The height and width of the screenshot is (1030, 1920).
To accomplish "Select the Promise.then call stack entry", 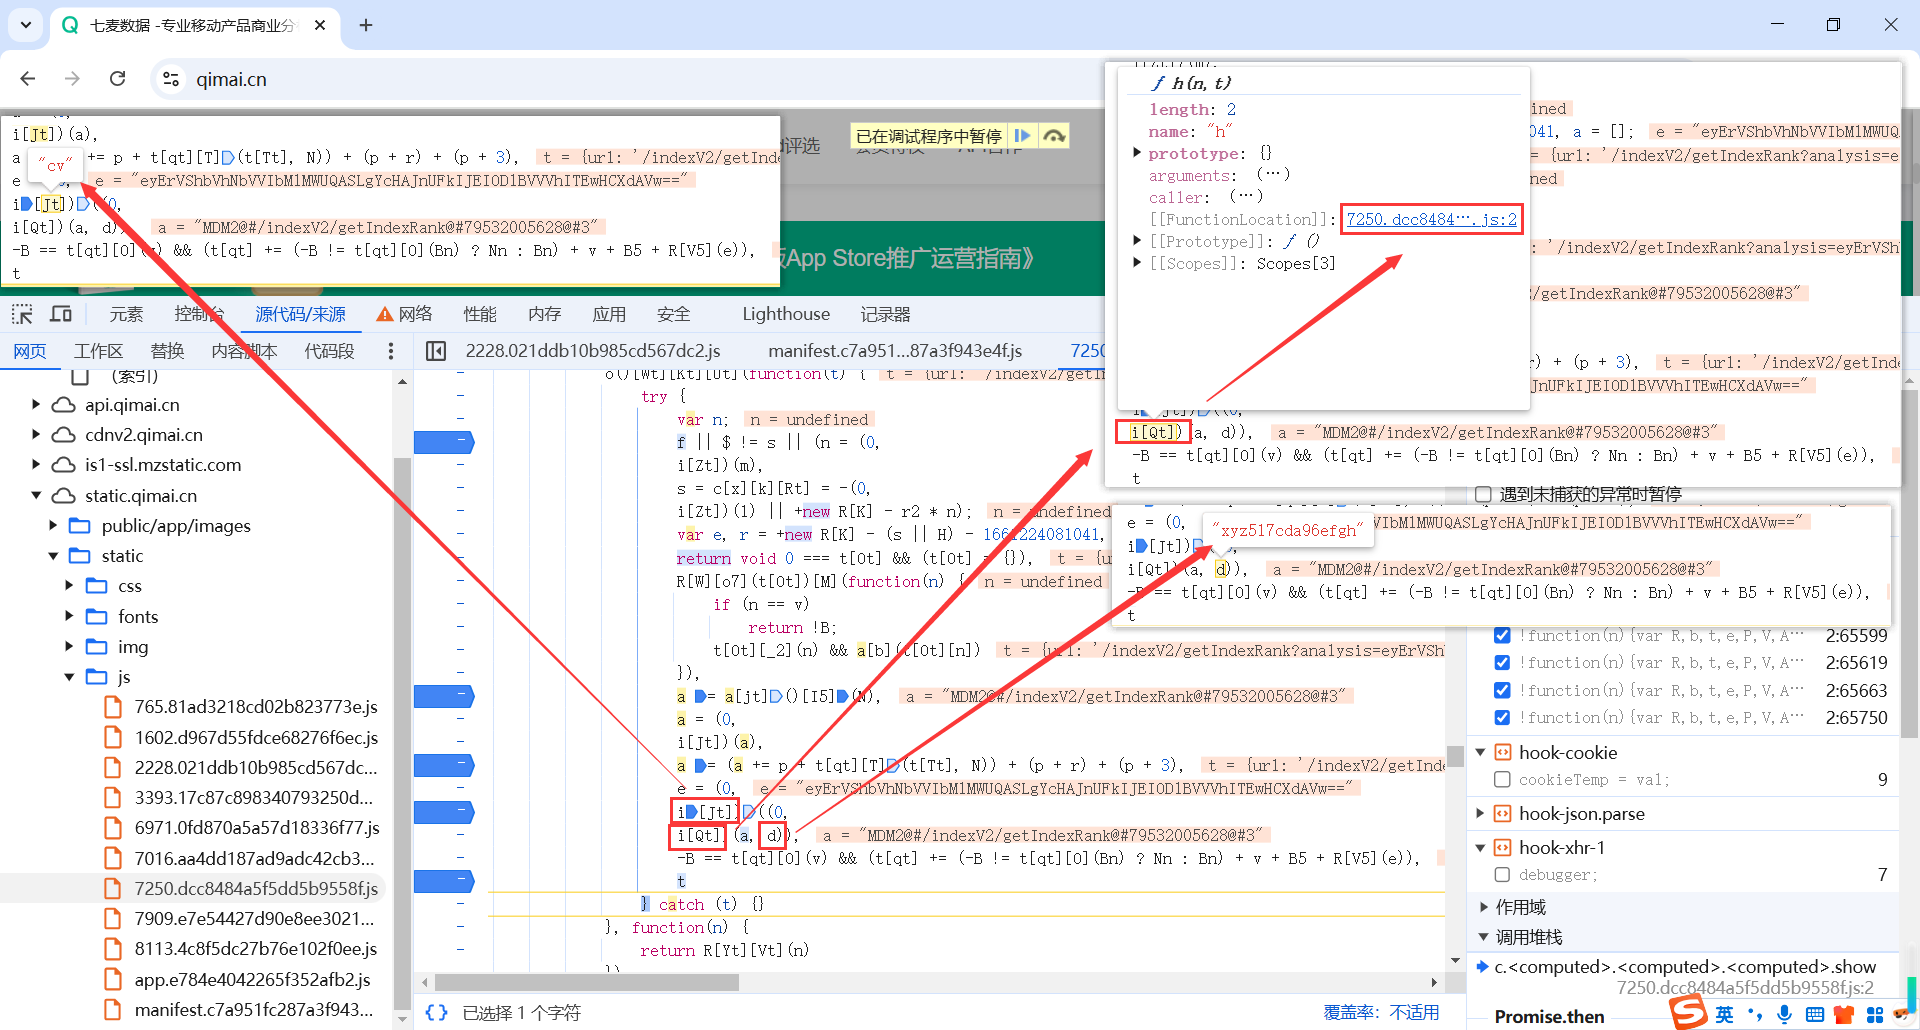I will (1549, 1016).
